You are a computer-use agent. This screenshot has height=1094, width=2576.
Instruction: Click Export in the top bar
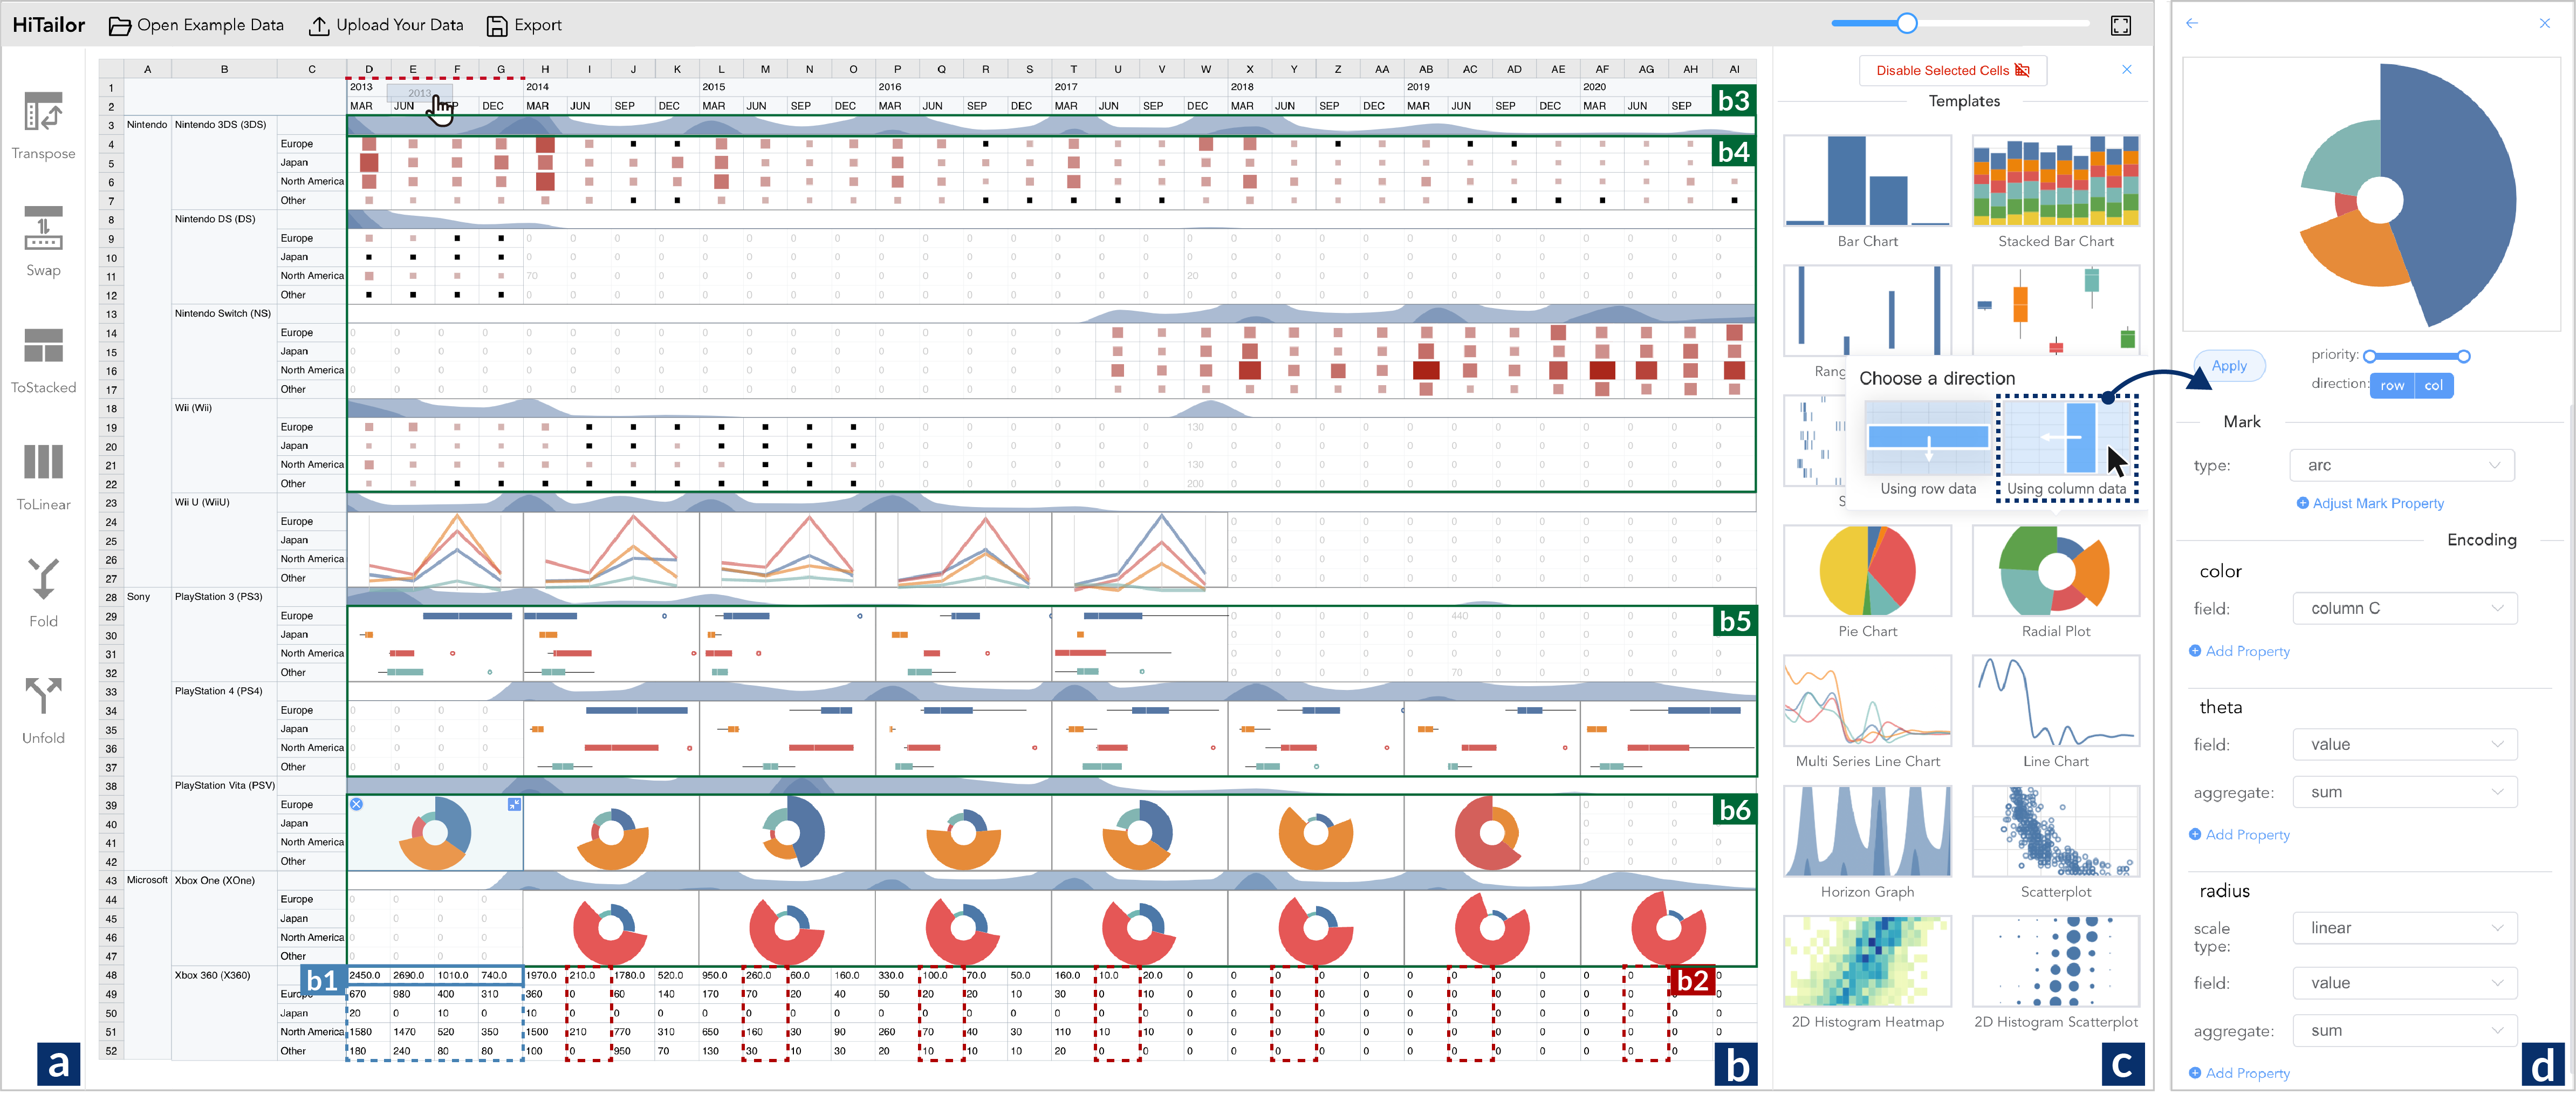click(x=523, y=25)
